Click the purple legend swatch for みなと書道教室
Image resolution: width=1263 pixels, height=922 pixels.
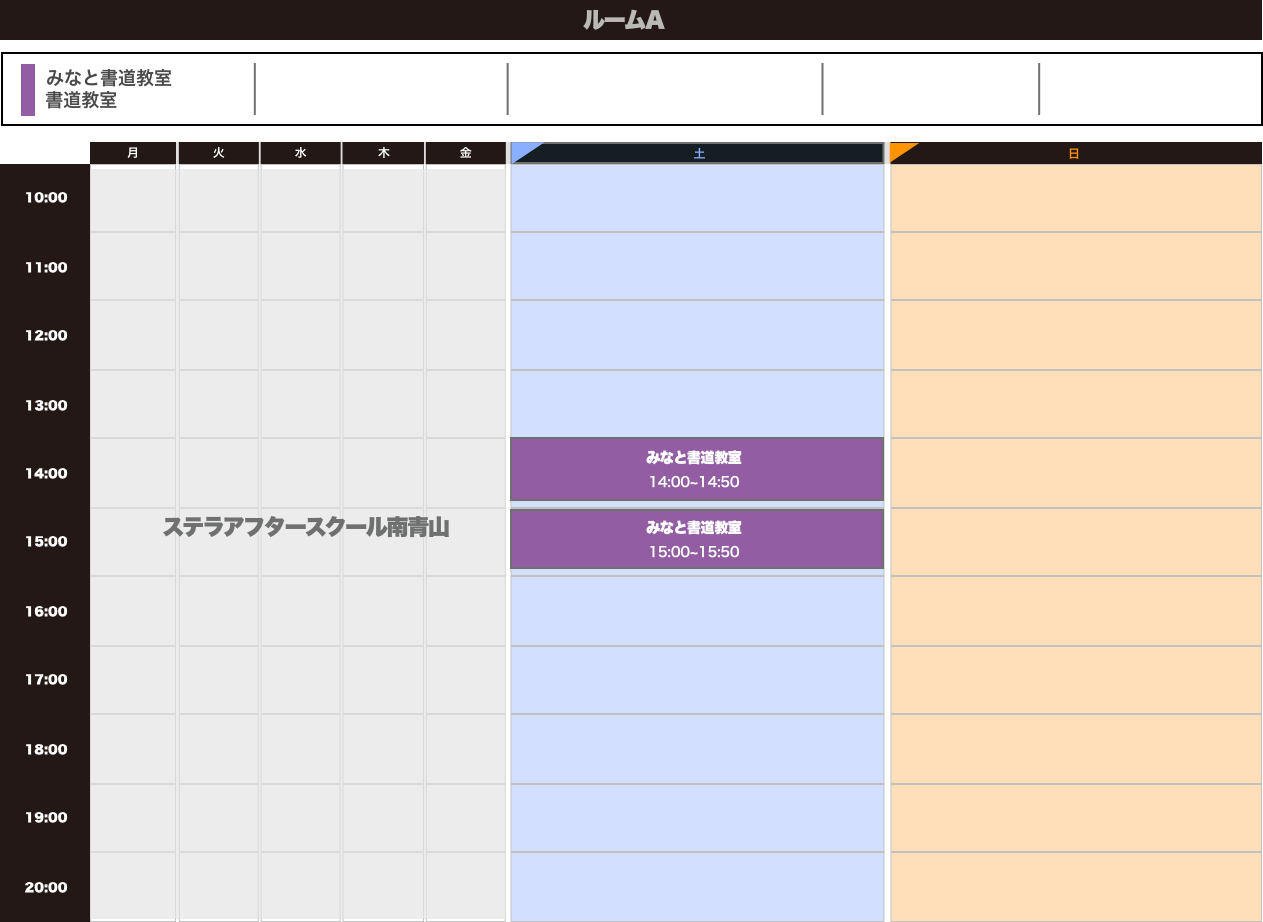click(28, 90)
